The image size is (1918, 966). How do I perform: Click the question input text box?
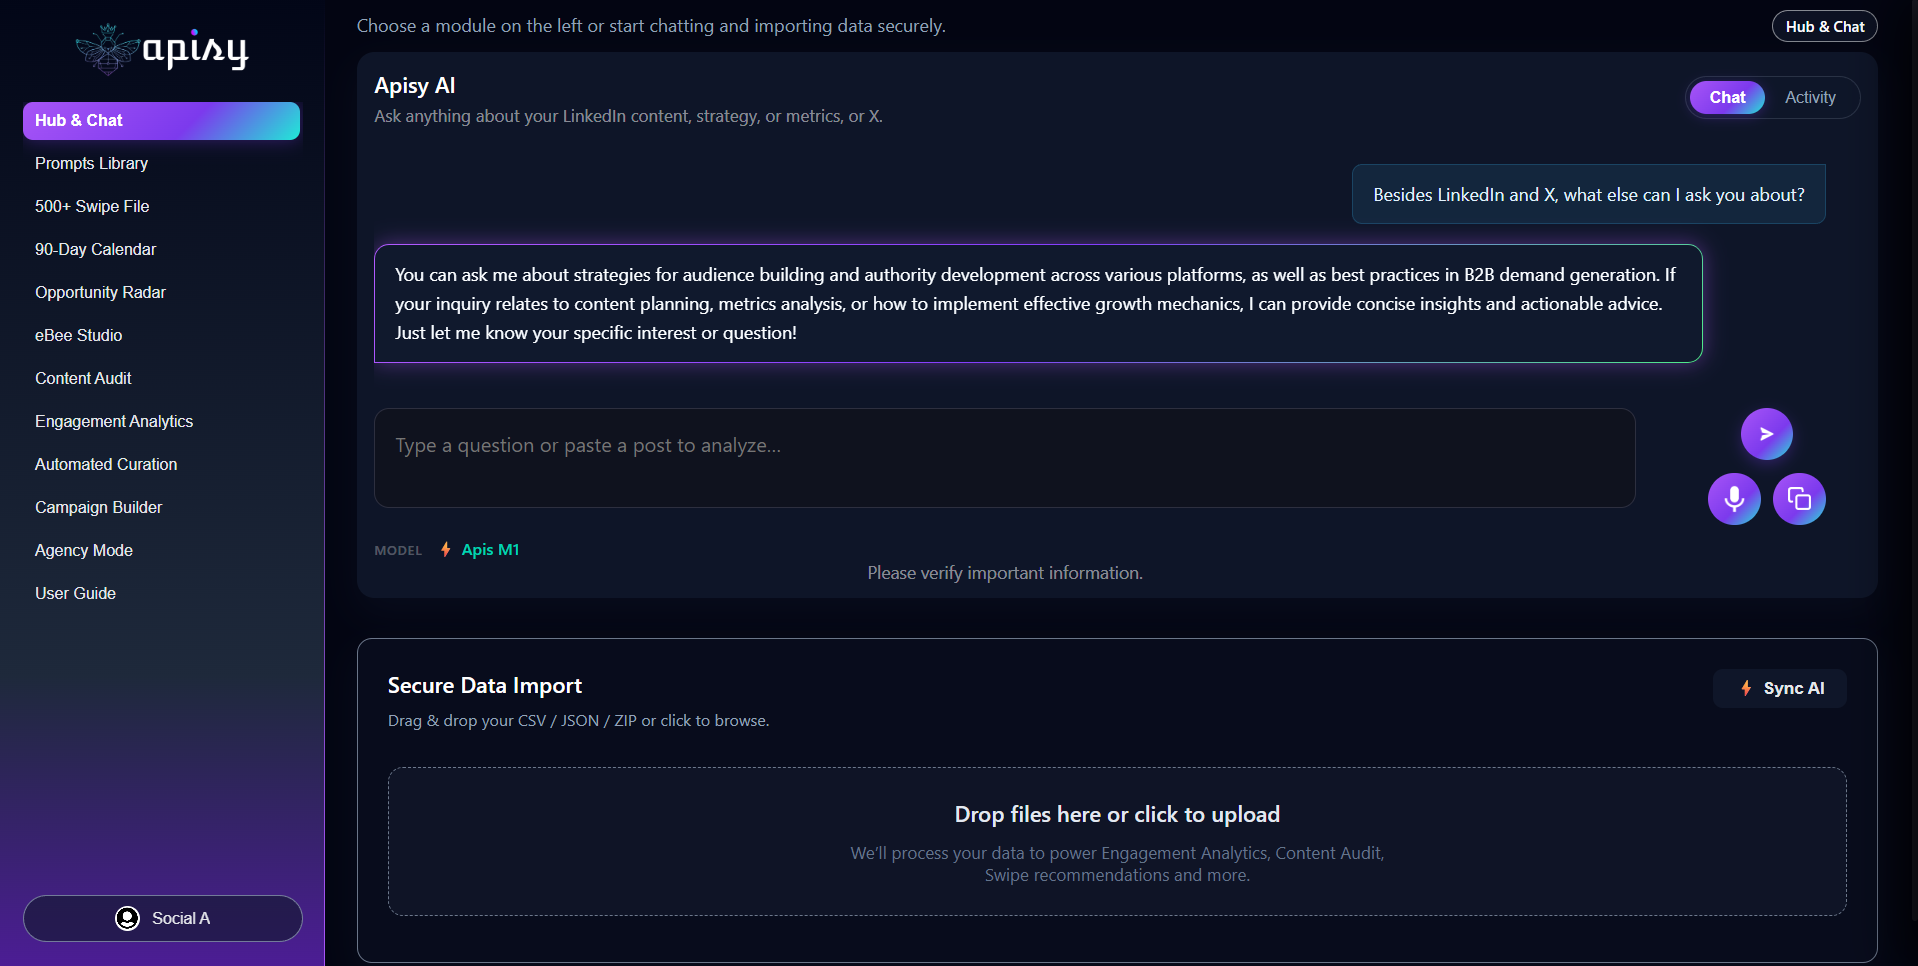tap(1004, 457)
